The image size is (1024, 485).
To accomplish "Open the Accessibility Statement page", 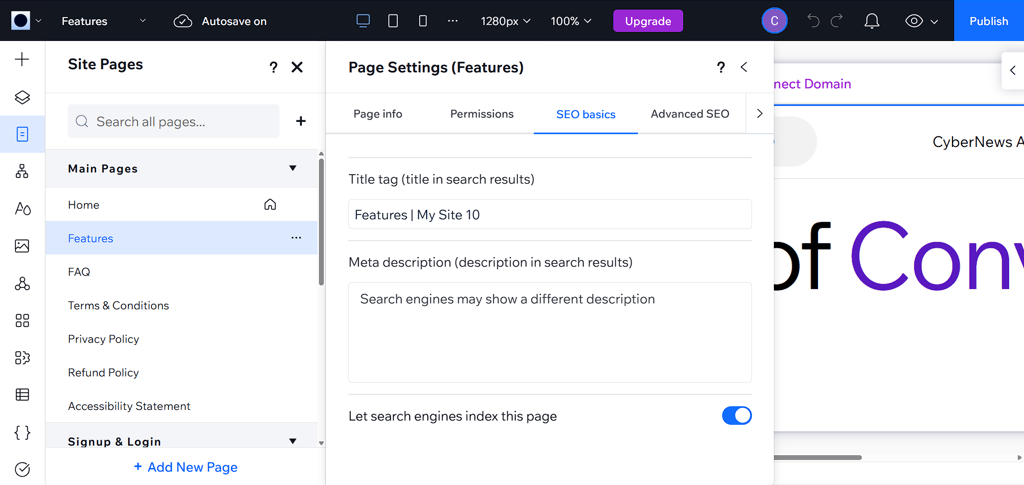I will [x=182, y=406].
